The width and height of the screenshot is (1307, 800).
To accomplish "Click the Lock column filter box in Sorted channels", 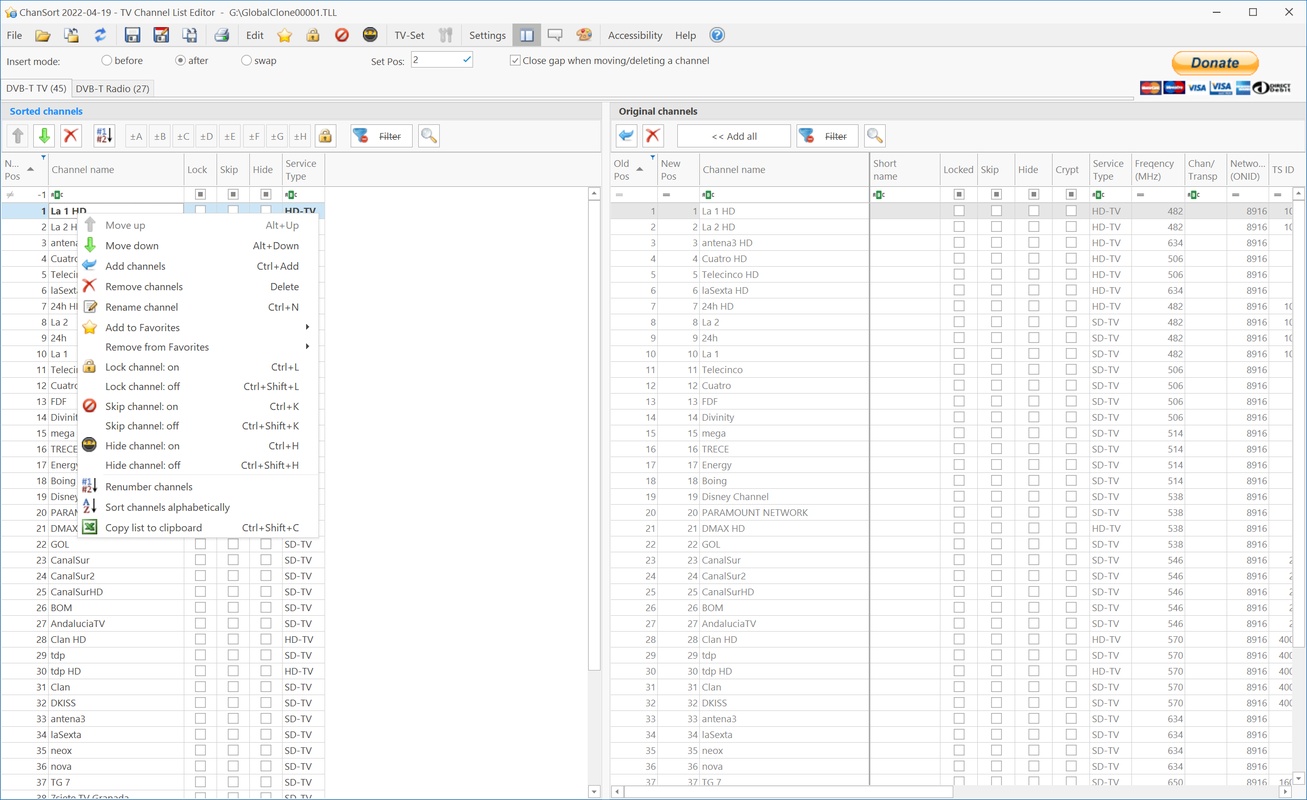I will [x=200, y=195].
